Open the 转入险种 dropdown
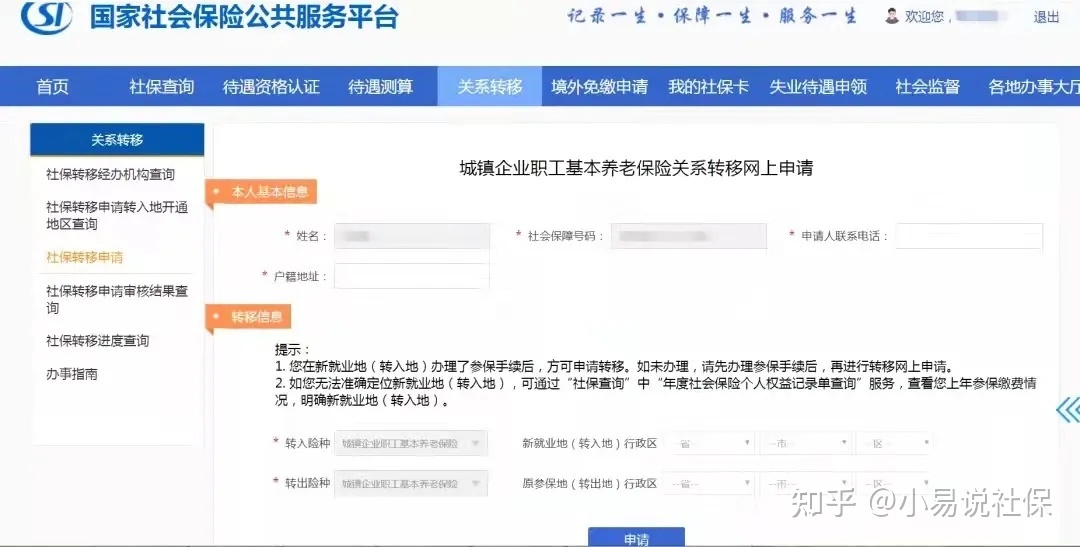1080x547 pixels. pos(411,443)
